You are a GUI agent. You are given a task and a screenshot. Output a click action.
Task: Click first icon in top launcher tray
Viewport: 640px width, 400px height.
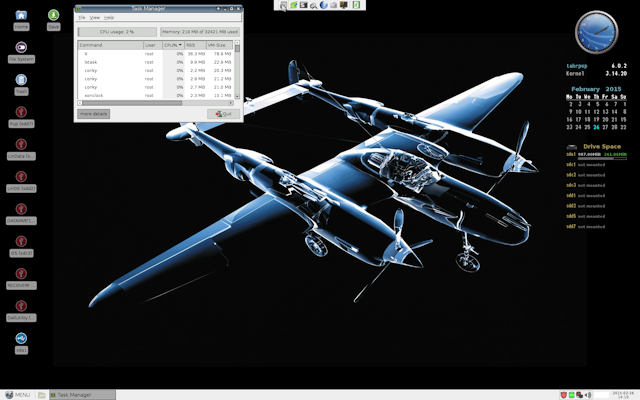[283, 5]
